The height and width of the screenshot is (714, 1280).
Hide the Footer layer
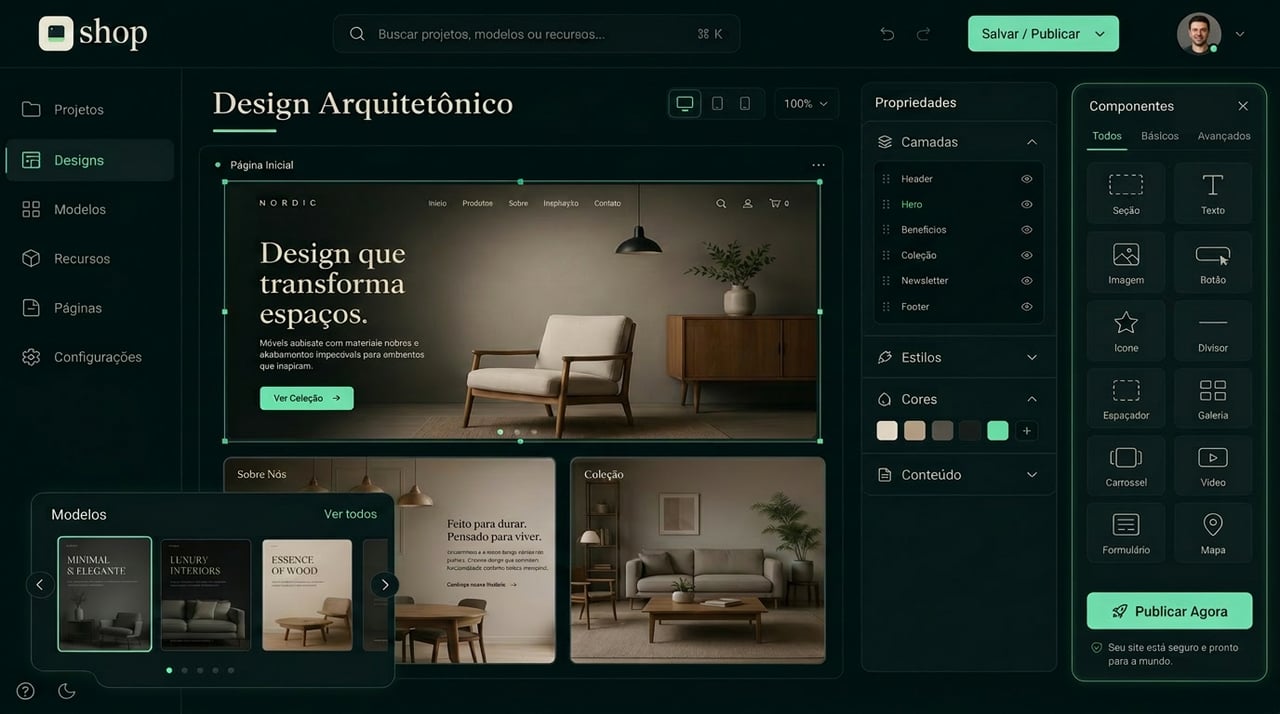pos(1026,307)
